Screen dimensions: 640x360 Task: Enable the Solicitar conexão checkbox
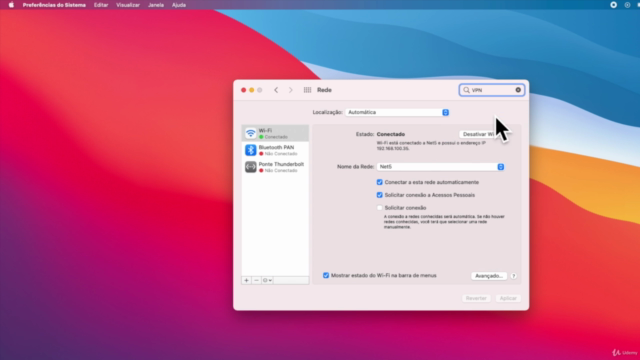coord(380,208)
